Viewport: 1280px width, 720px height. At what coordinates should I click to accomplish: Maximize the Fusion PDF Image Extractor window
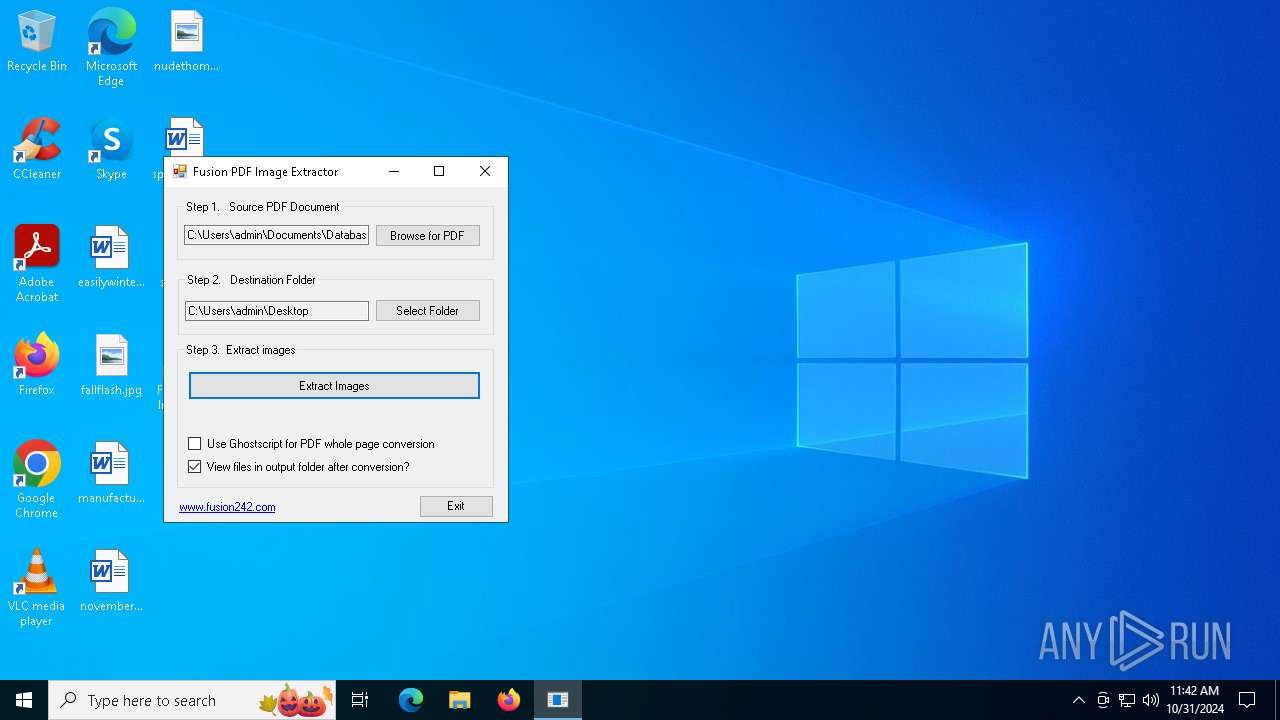(438, 171)
